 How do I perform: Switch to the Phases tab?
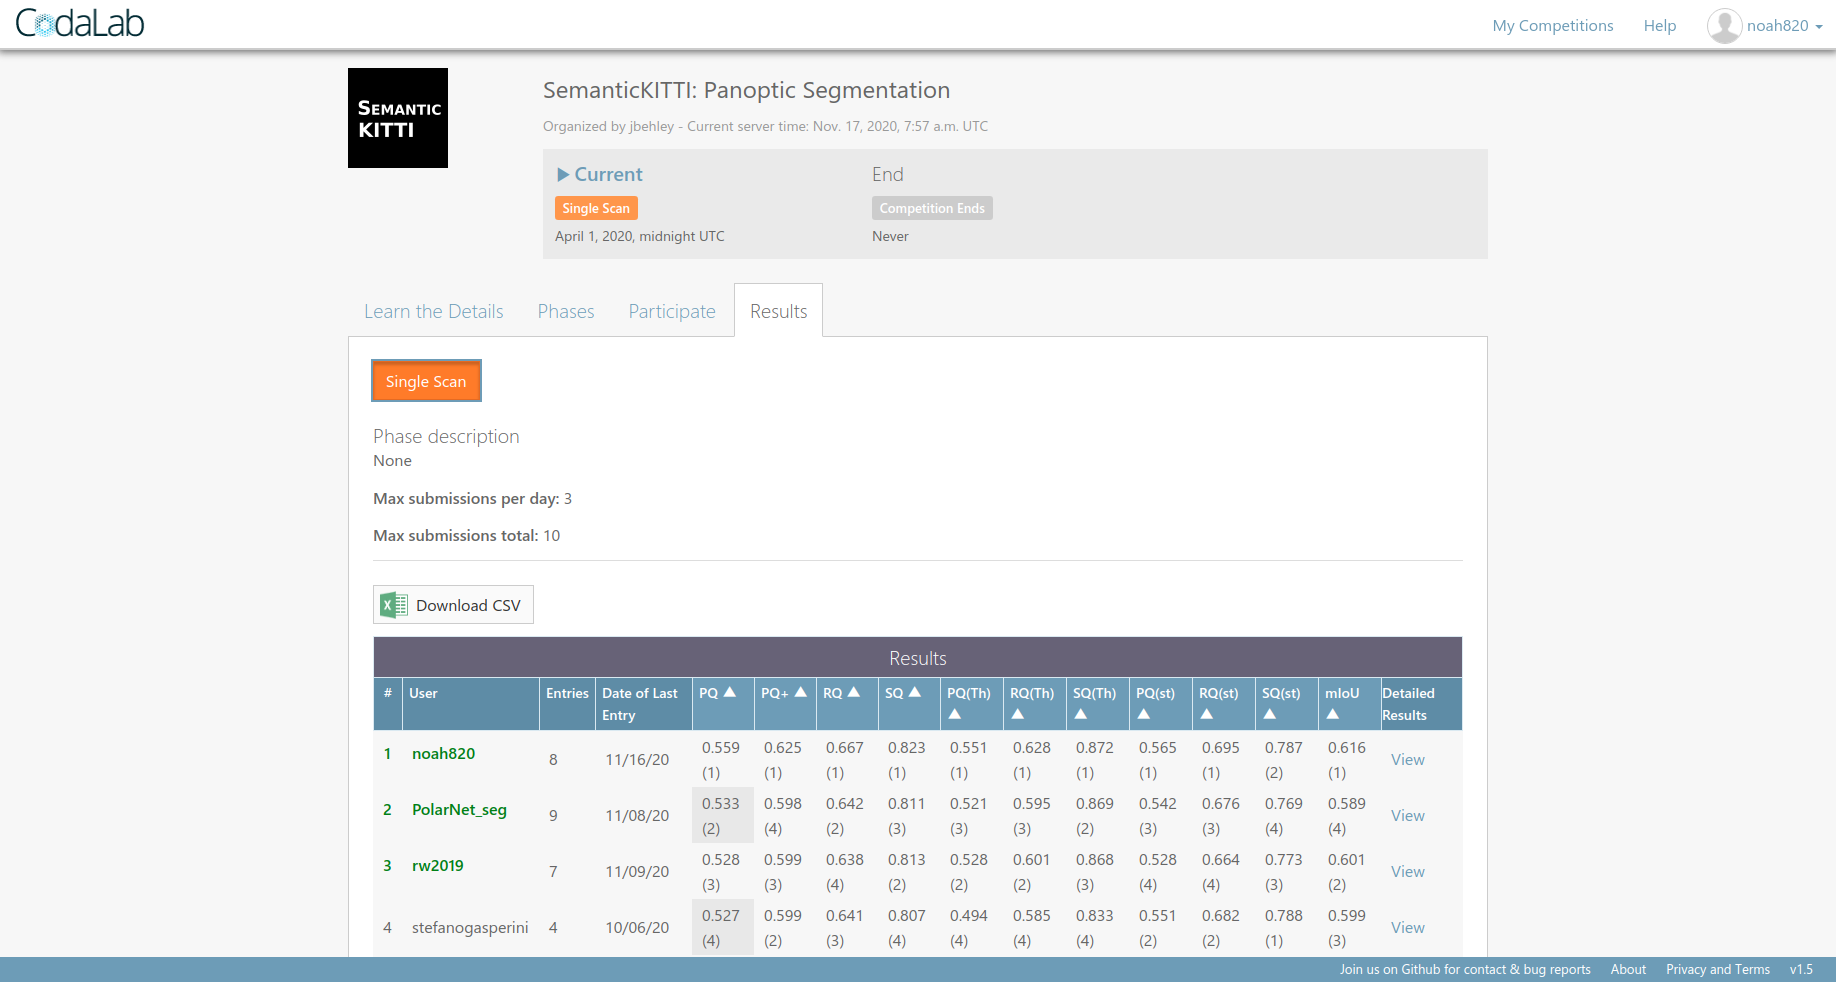point(566,311)
